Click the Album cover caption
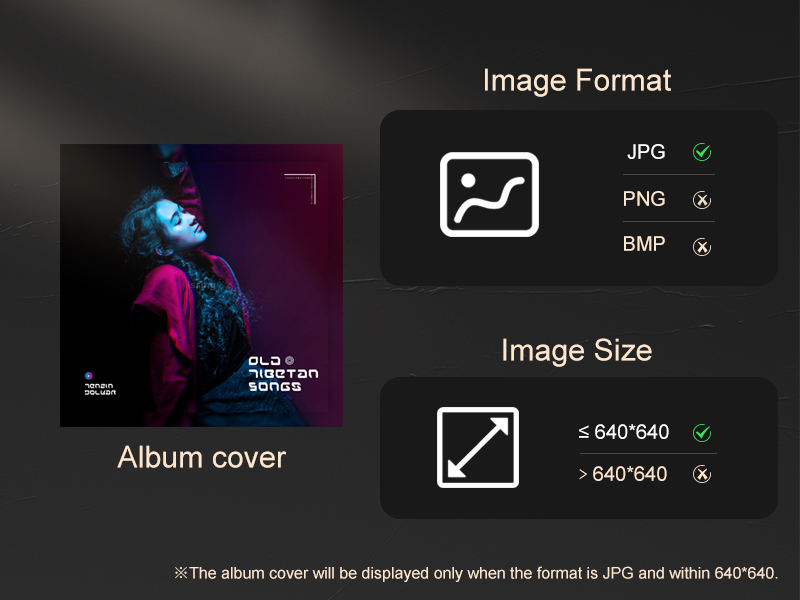Viewport: 800px width, 600px height. point(202,457)
